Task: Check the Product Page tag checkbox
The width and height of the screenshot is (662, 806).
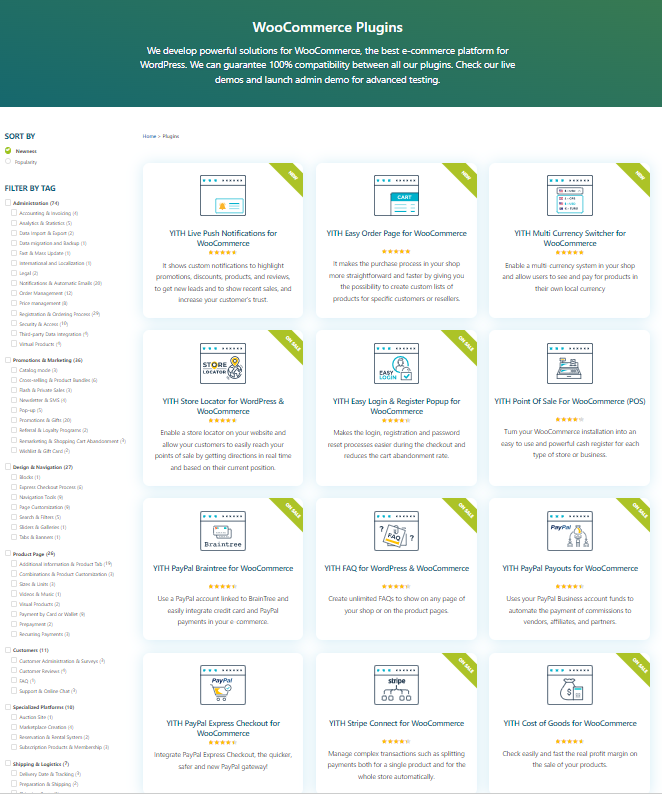Action: tap(8, 554)
